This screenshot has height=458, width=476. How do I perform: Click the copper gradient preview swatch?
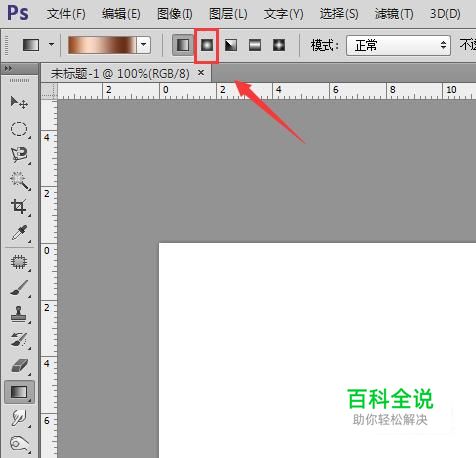(102, 45)
